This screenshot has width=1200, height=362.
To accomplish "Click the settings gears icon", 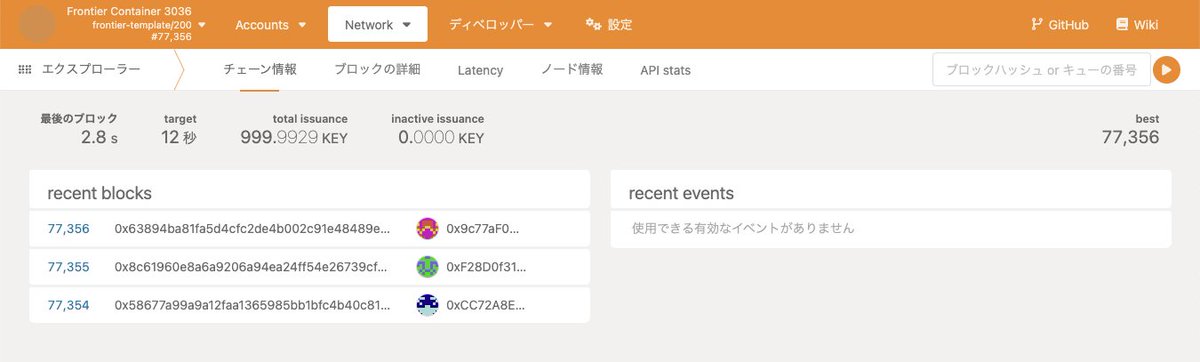I will click(593, 24).
